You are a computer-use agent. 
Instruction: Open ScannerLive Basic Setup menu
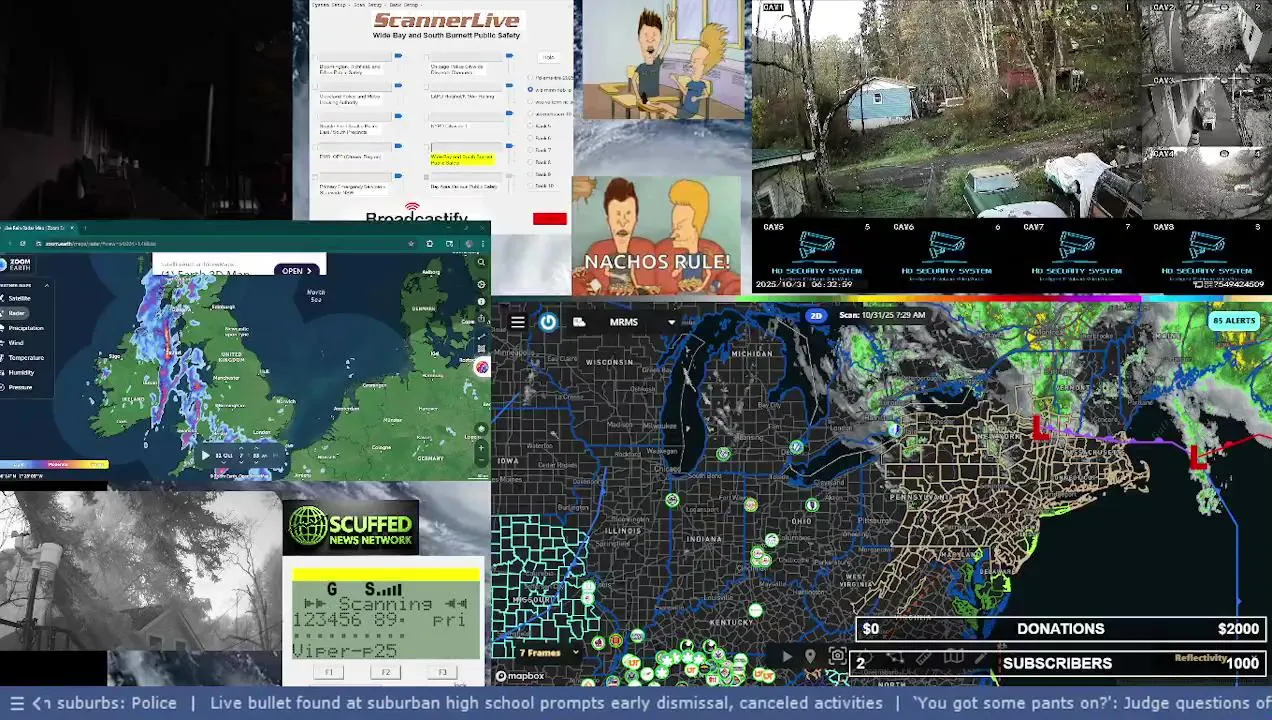click(404, 5)
